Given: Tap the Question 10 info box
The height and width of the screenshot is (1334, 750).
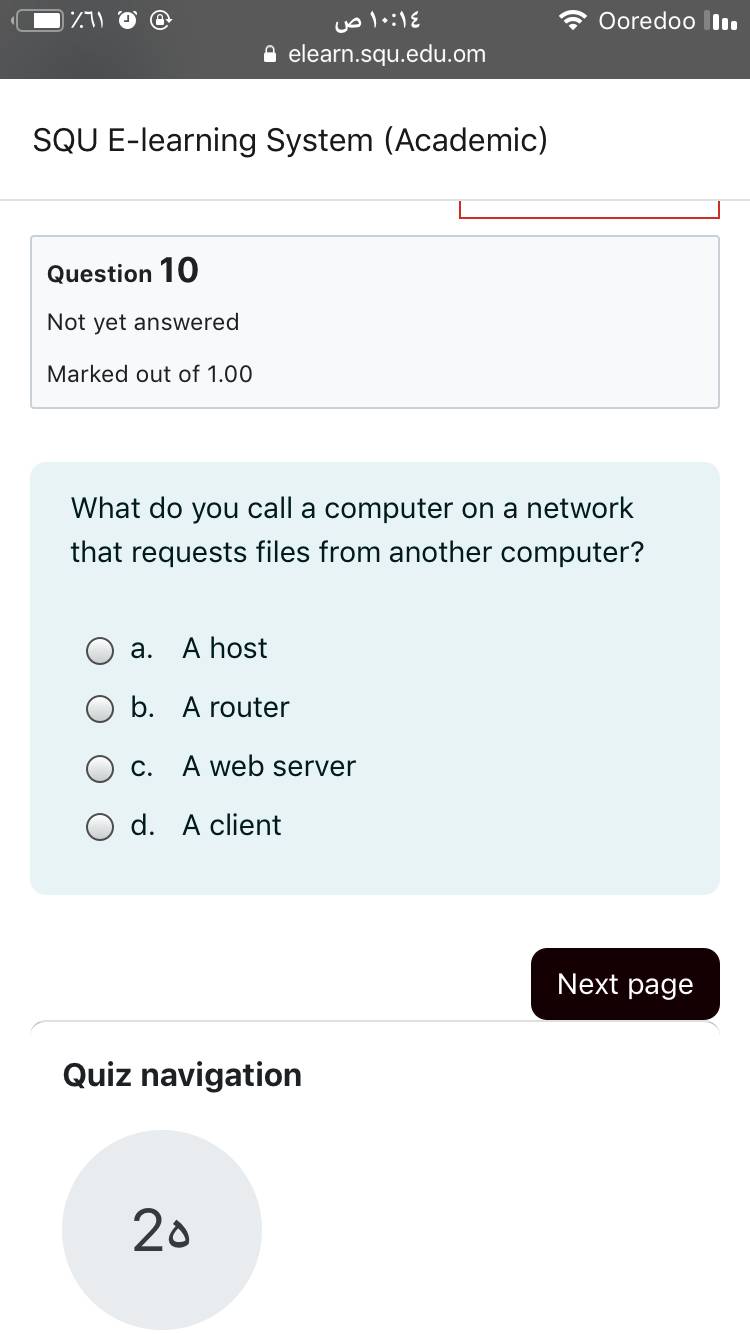Looking at the screenshot, I should tap(375, 322).
